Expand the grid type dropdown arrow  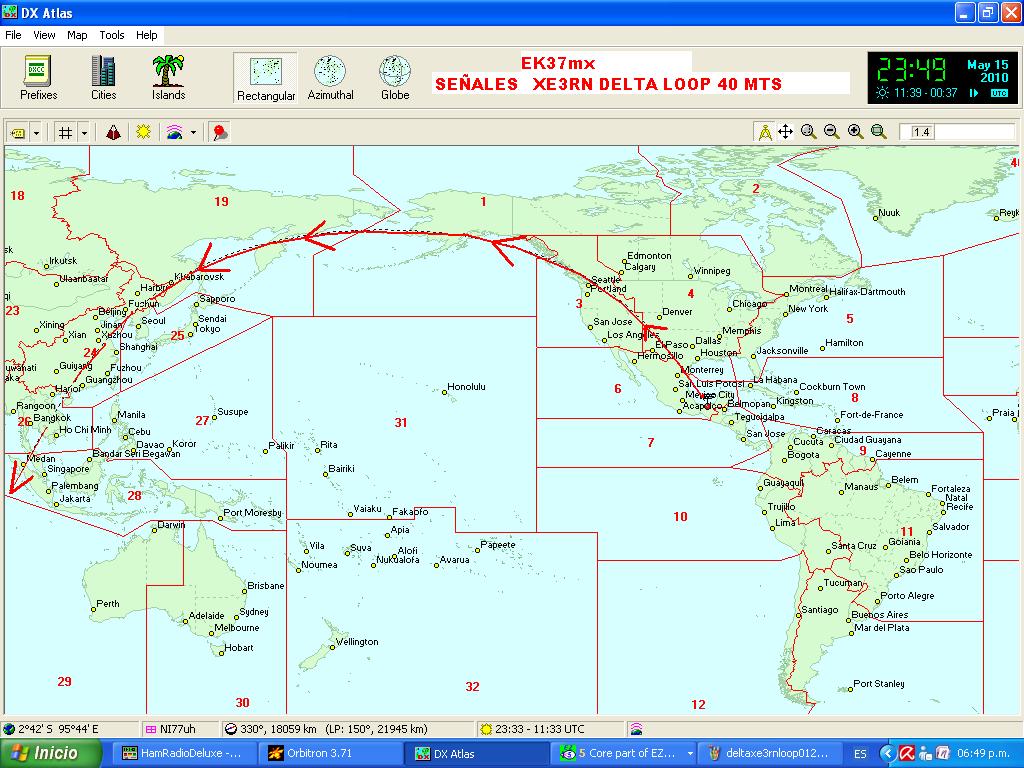(x=84, y=133)
